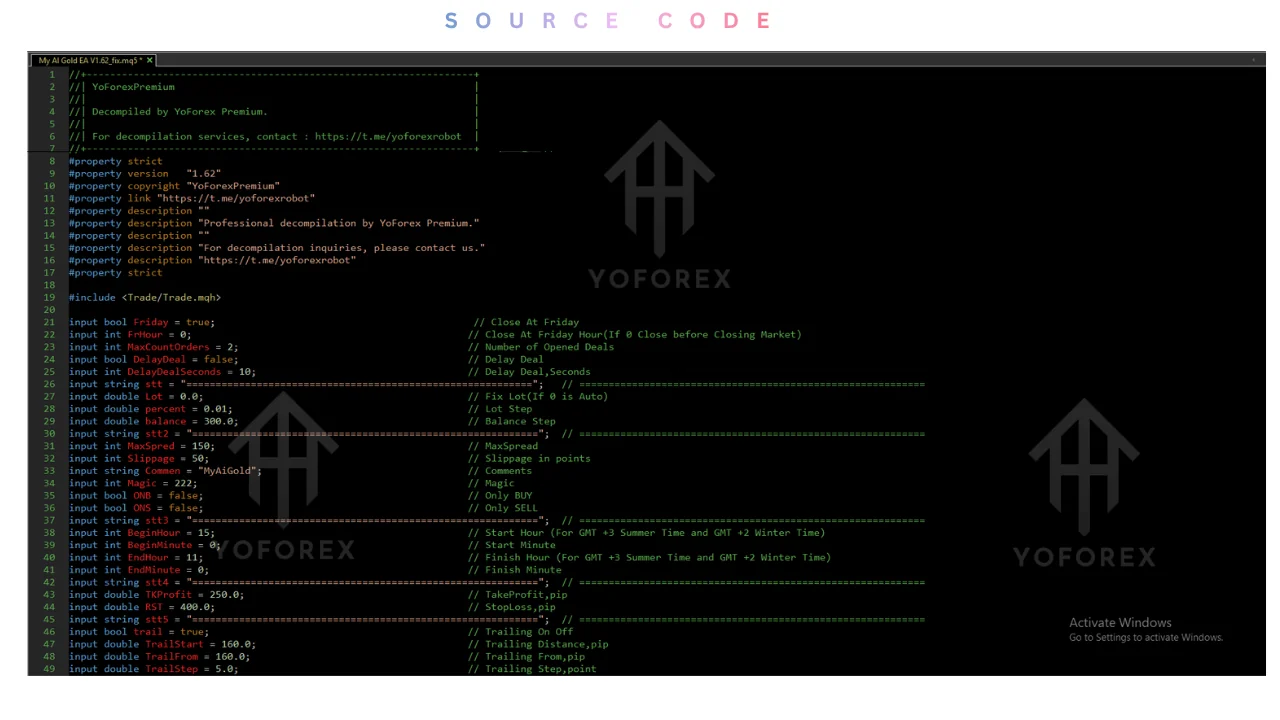1280x720 pixels.
Task: Click the DelayDealSeconds variable name
Action: [x=174, y=372]
